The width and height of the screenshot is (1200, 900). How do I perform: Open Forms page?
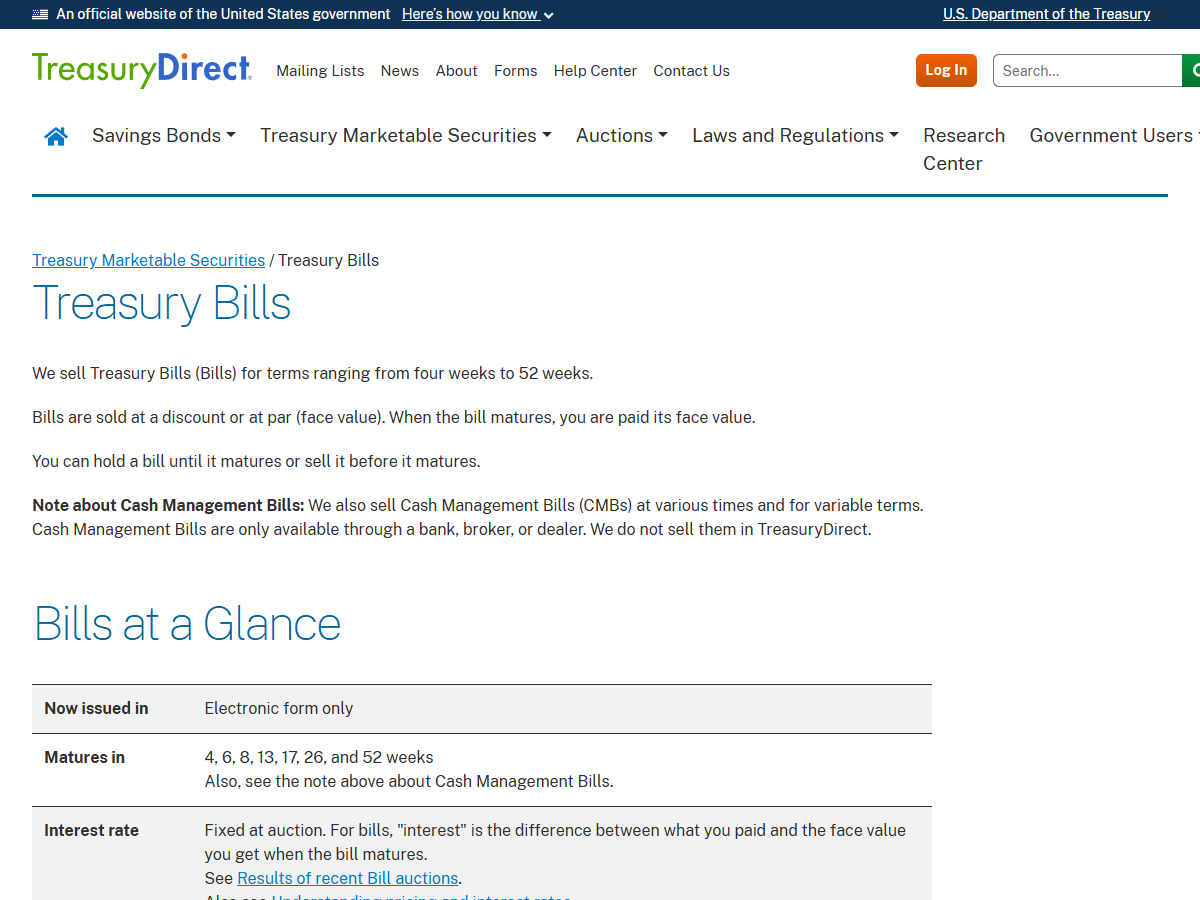click(516, 71)
